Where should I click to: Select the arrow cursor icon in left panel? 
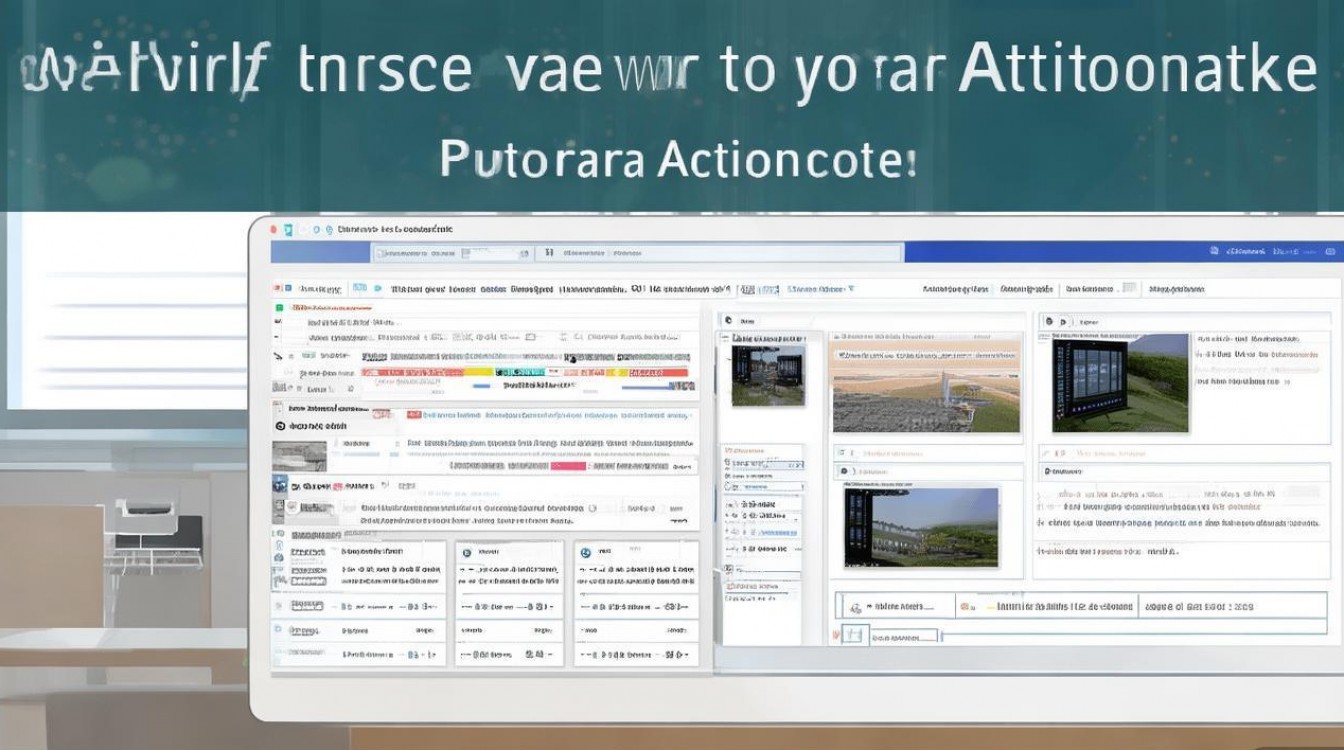pyautogui.click(x=278, y=355)
